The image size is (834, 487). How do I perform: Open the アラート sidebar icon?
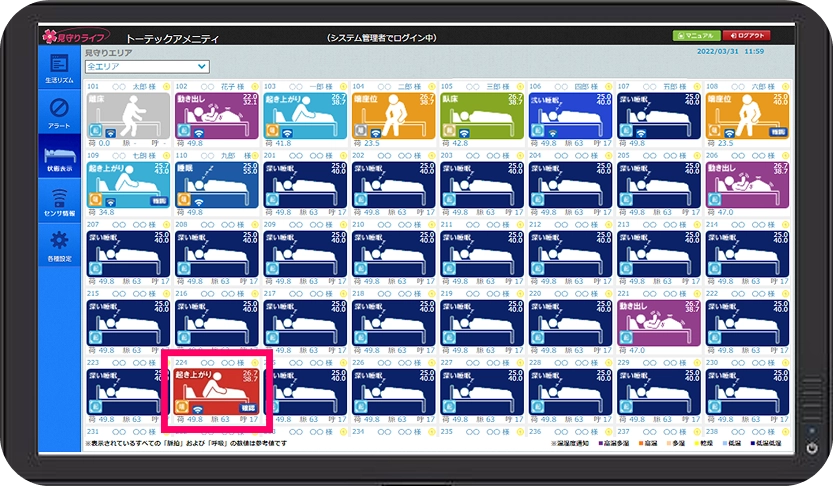click(x=58, y=110)
